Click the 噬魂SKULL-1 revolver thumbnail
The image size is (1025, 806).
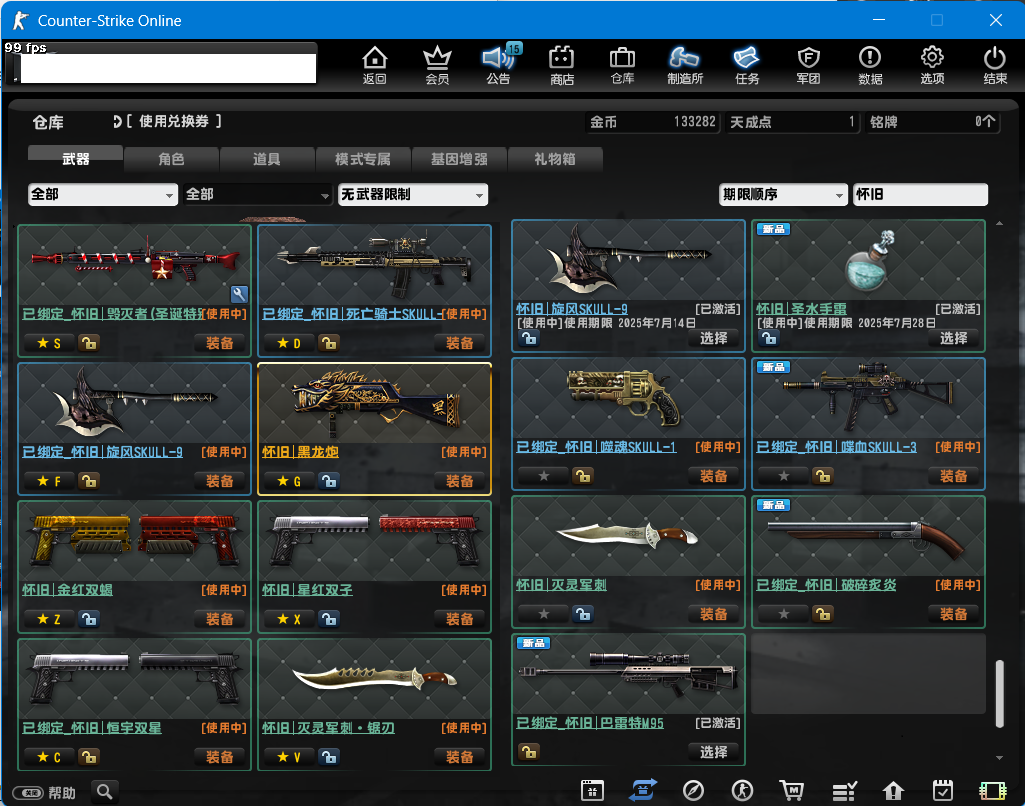[628, 399]
